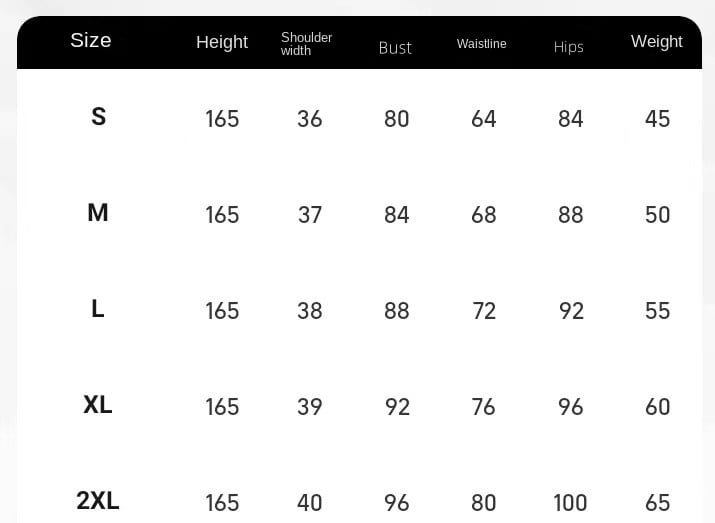The image size is (715, 523).
Task: Click the Shoulder width header
Action: pyautogui.click(x=306, y=44)
